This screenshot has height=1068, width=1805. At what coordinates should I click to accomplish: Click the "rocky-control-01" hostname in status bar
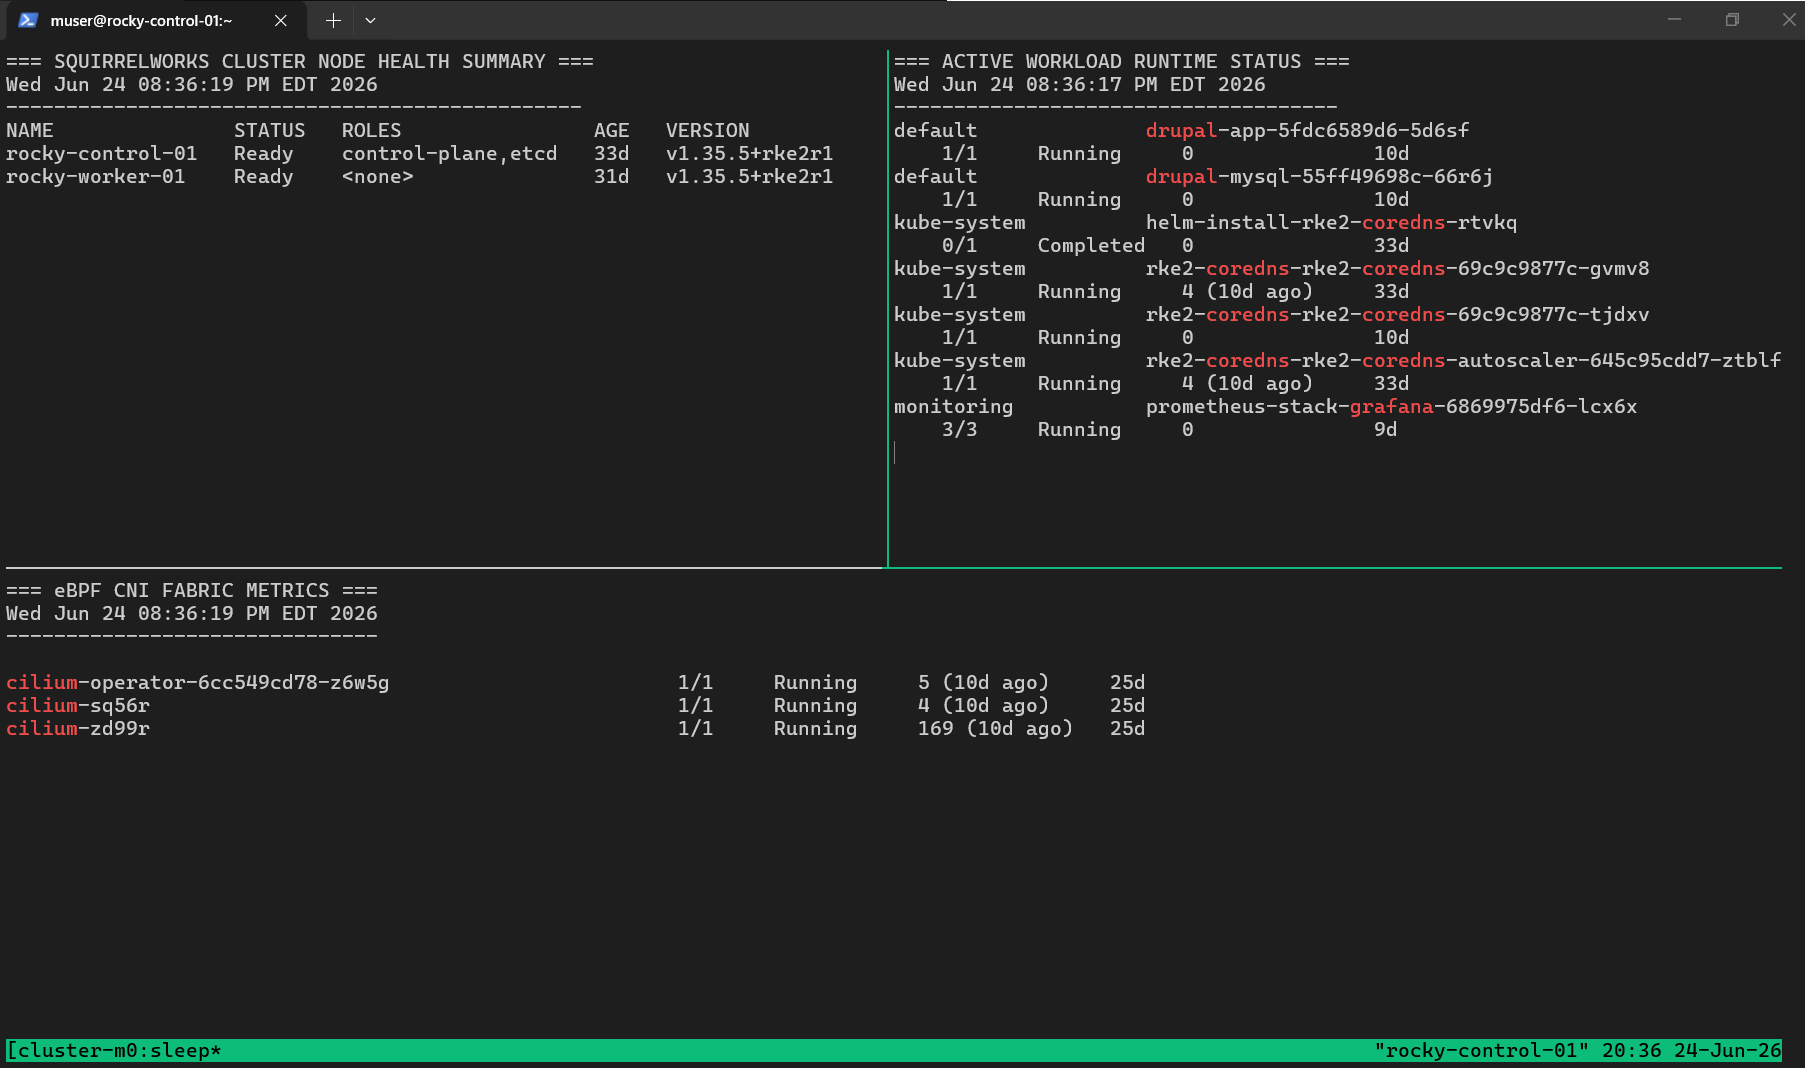1482,1051
